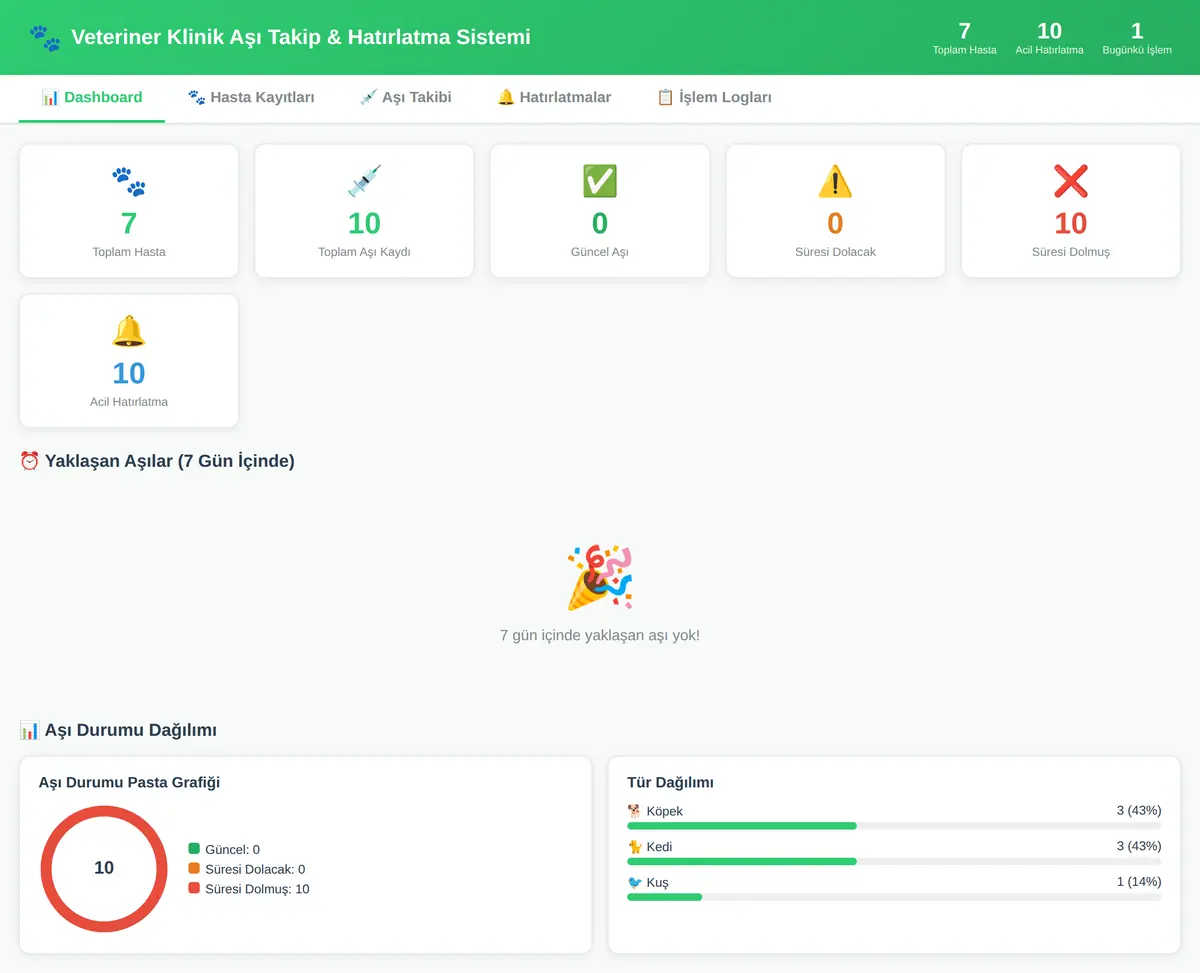This screenshot has width=1200, height=973.
Task: Click the Tür Dağılımı heading
Action: [670, 782]
